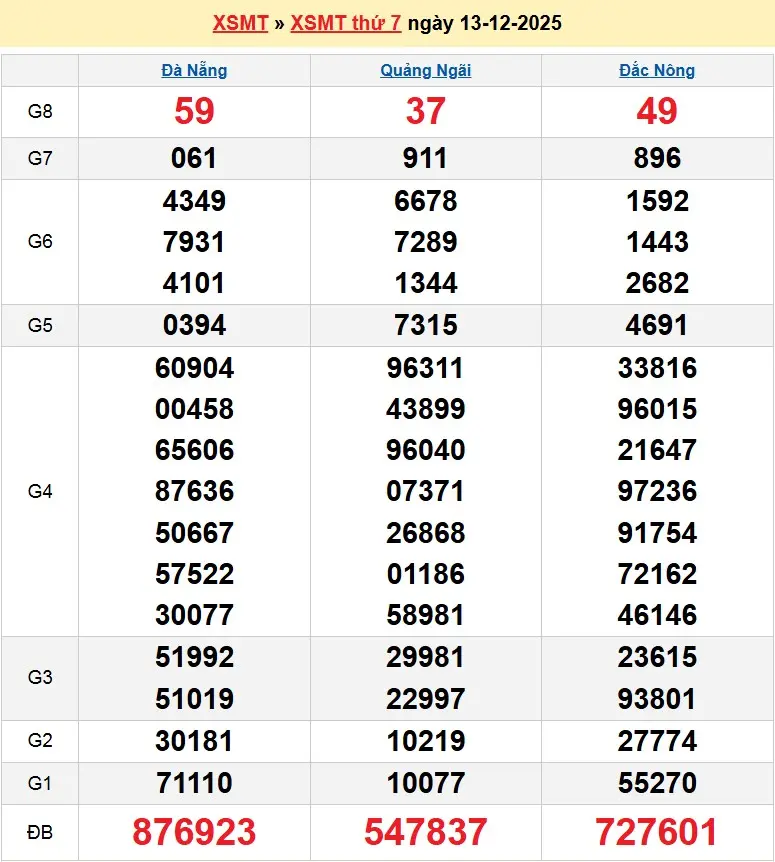Open the Quảng Ngãi province link

click(x=426, y=70)
